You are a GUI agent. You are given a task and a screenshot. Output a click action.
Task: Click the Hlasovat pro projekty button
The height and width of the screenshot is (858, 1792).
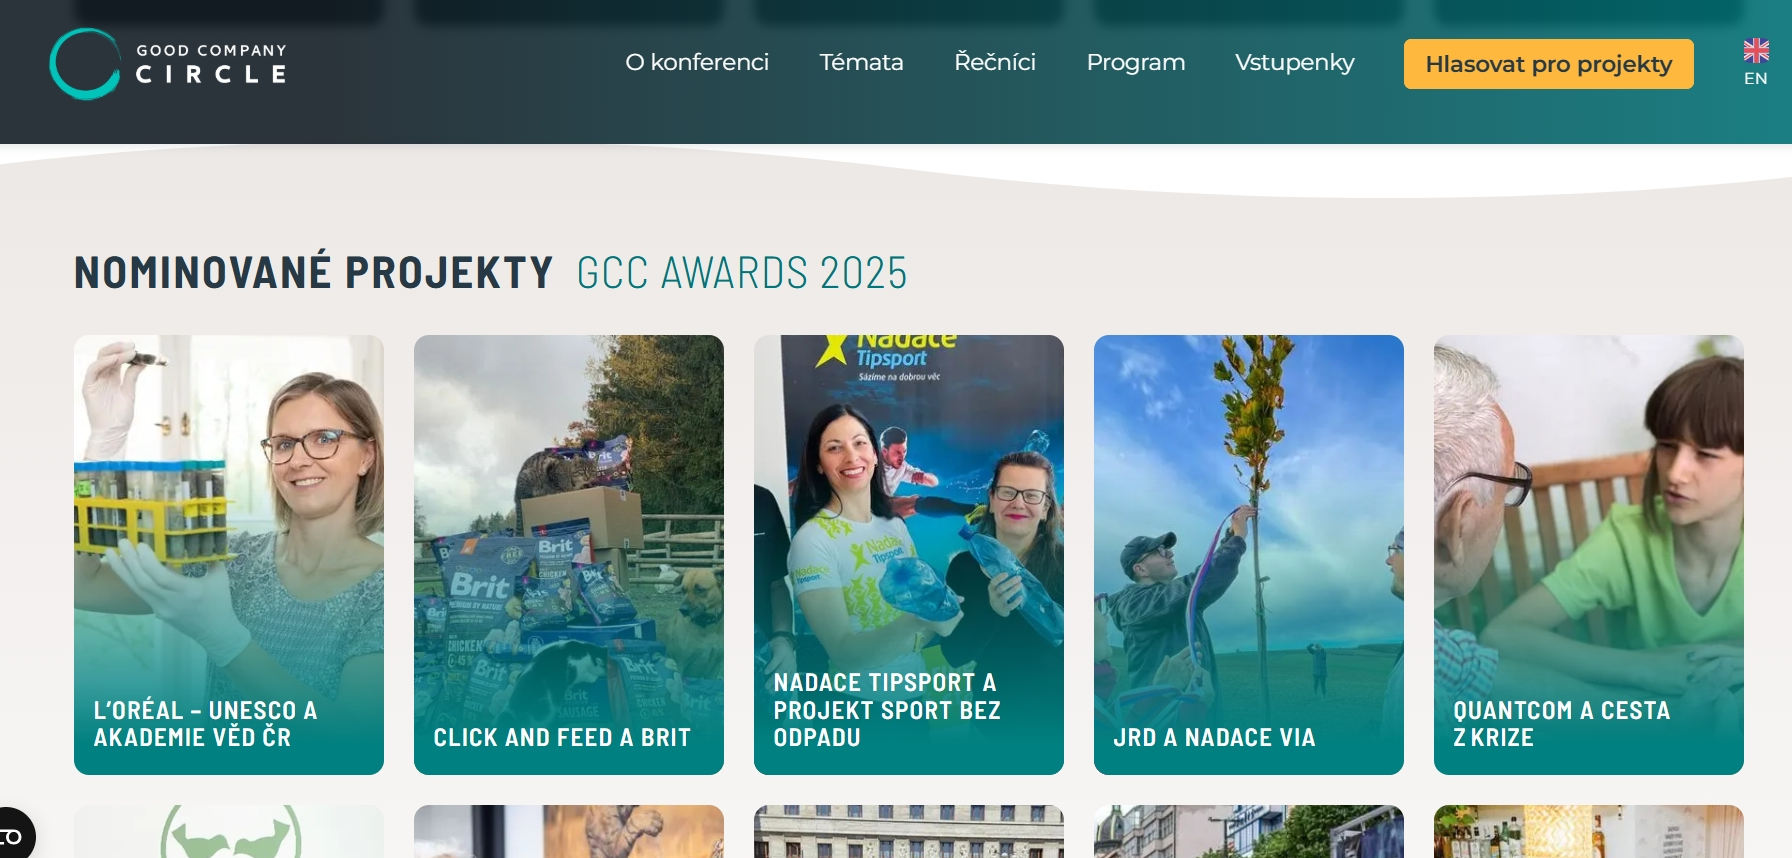(x=1549, y=64)
